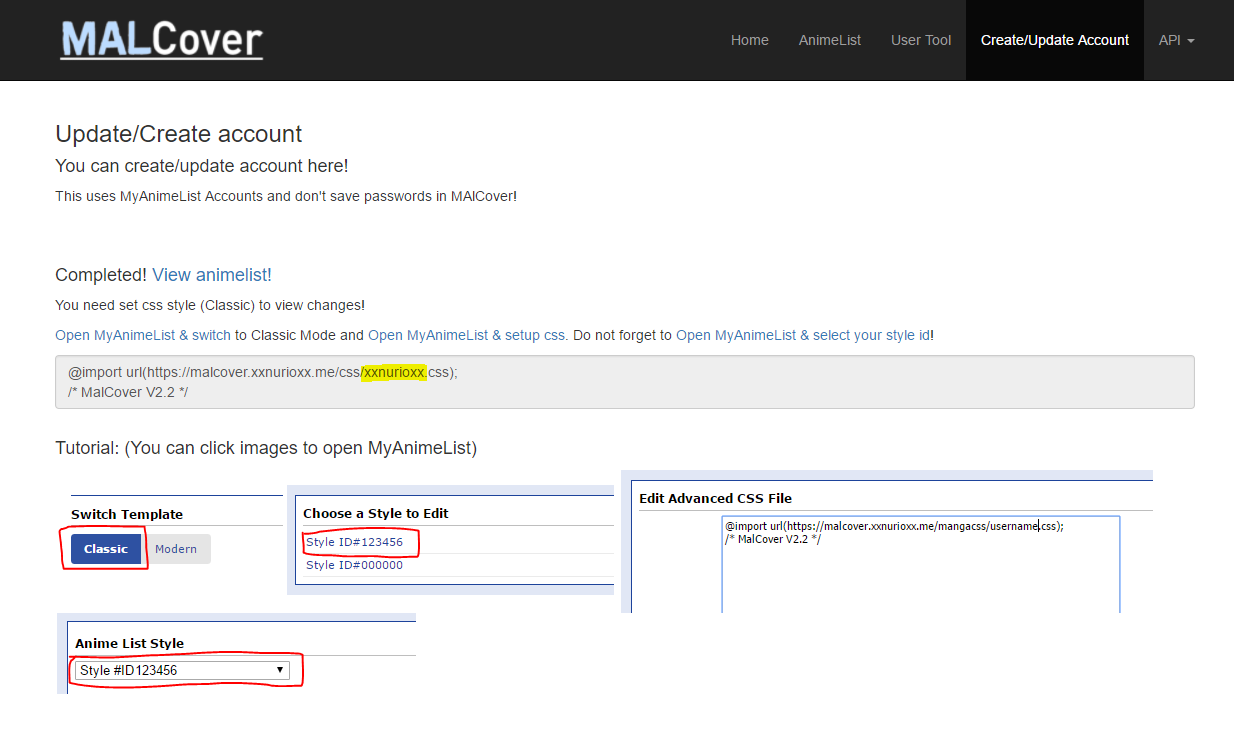Click Open MyAnimeList & select your style id
Image resolution: width=1234 pixels, height=756 pixels.
(804, 336)
